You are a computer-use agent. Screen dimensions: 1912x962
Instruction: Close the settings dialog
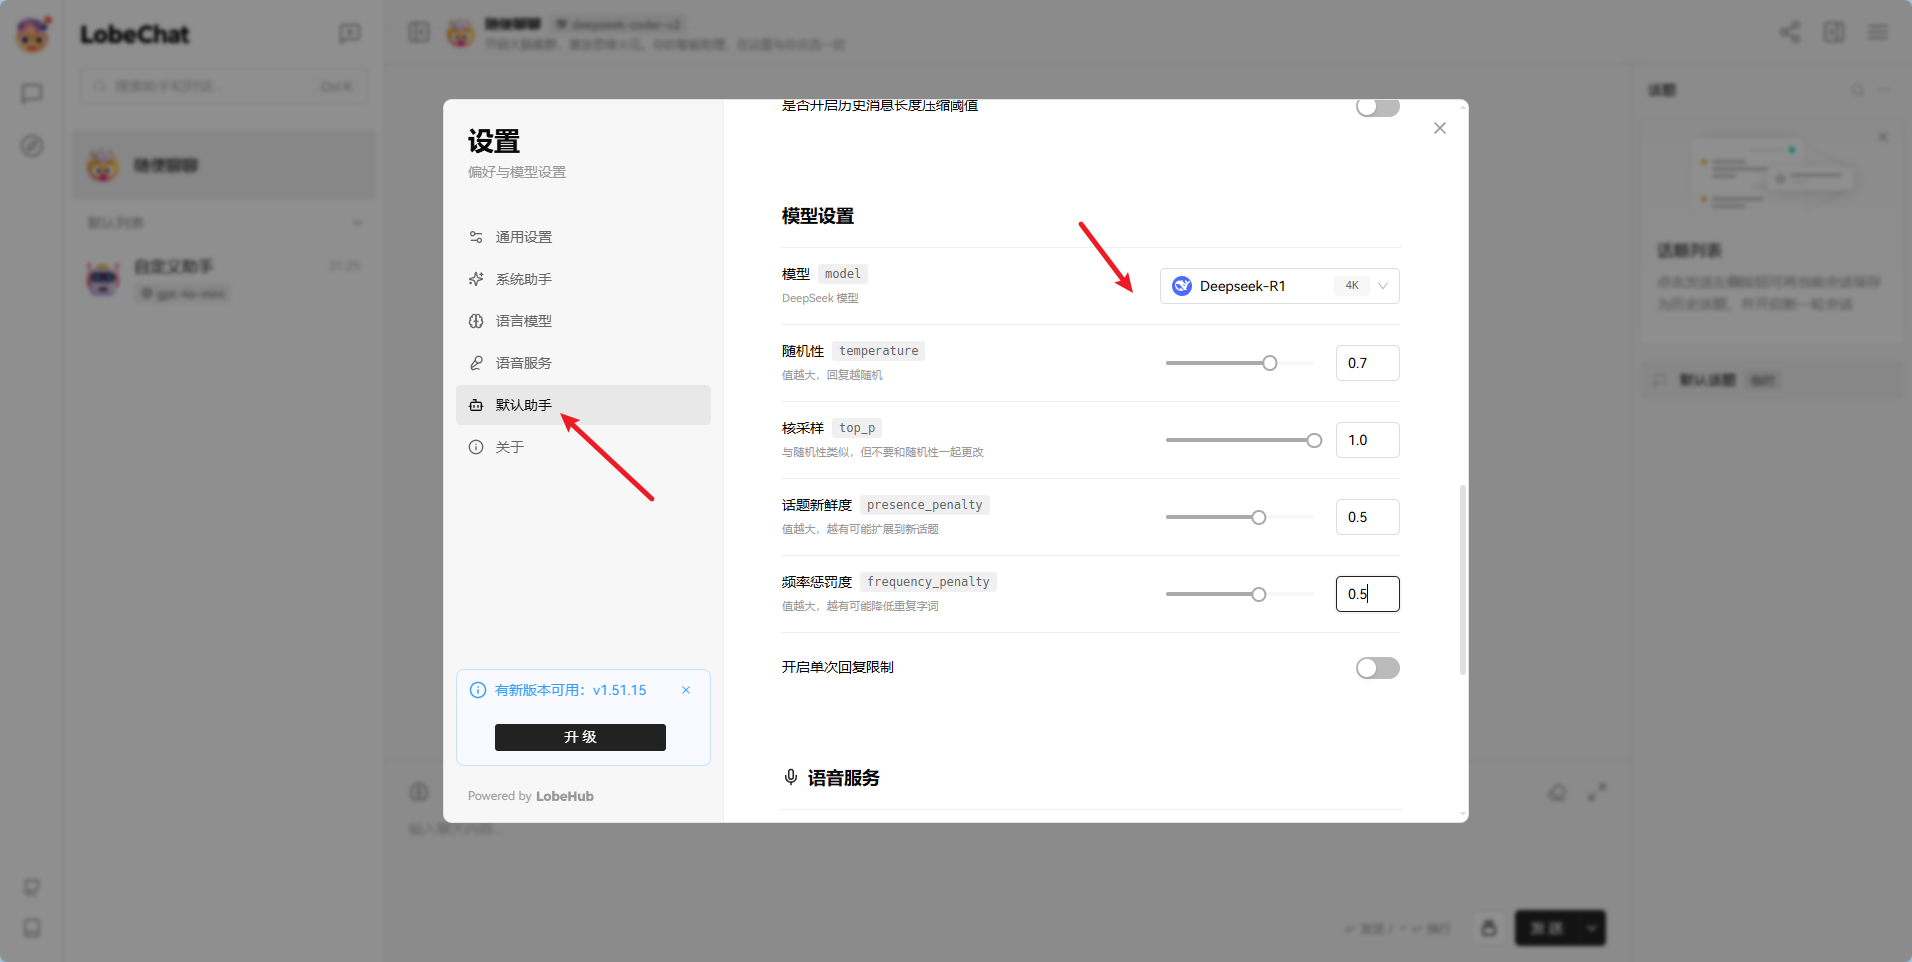(1440, 128)
